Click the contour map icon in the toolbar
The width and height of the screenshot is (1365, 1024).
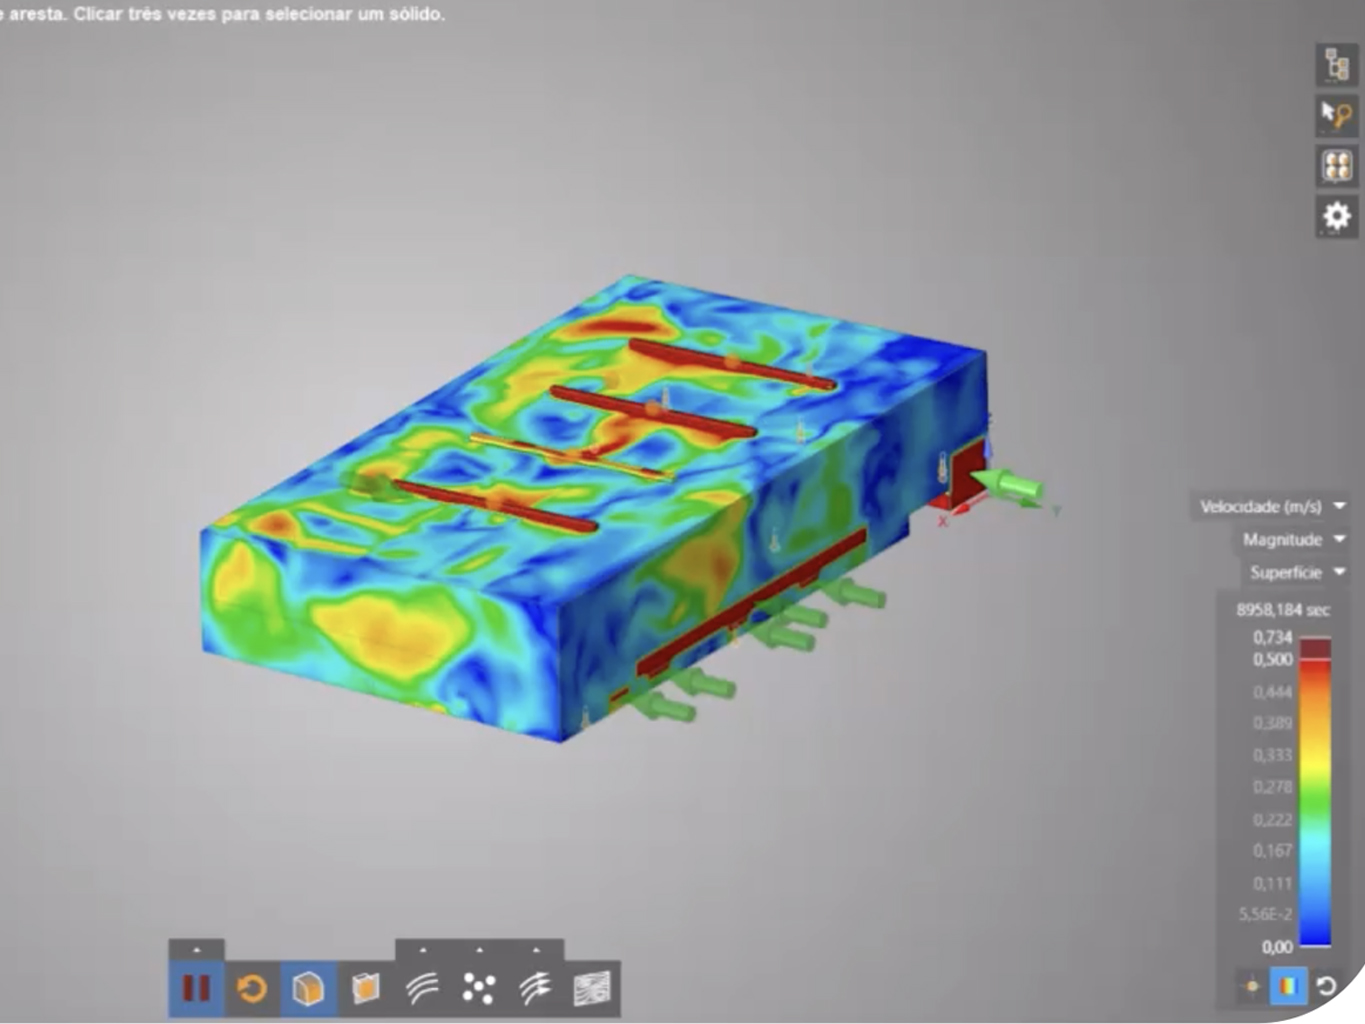(x=592, y=988)
